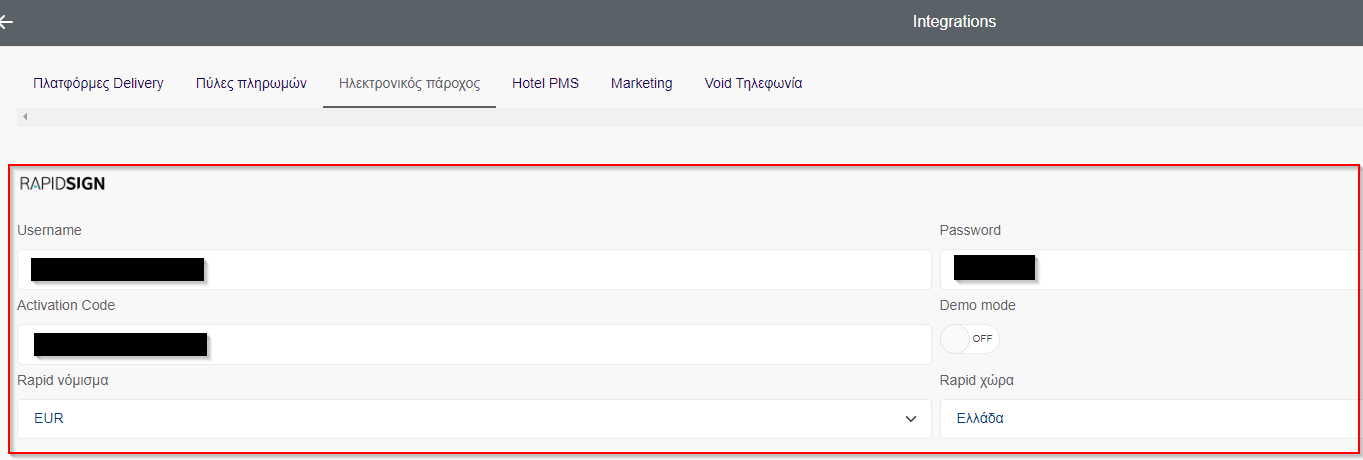Click the Username label
Image resolution: width=1363 pixels, height=460 pixels.
(49, 230)
